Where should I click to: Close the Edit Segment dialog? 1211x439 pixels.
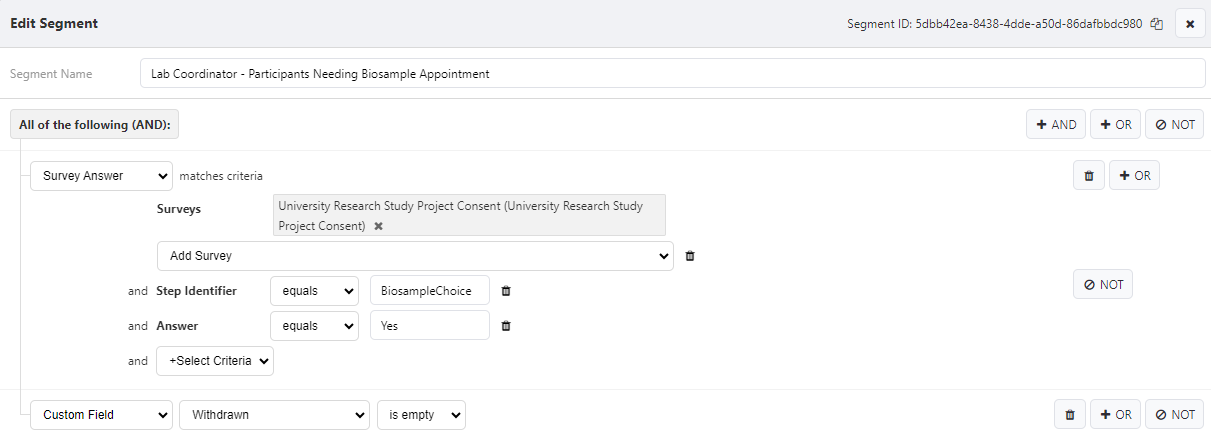click(x=1190, y=23)
